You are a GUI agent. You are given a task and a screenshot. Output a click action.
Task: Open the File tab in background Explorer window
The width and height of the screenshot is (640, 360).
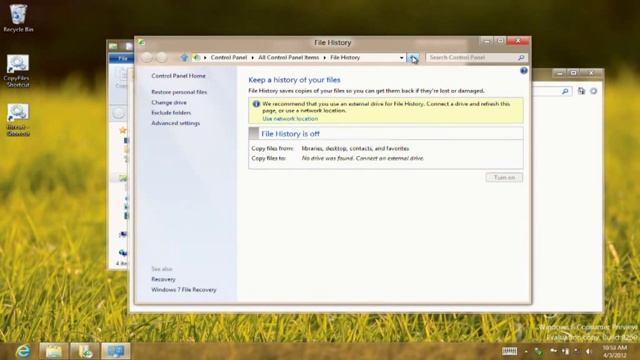click(122, 58)
